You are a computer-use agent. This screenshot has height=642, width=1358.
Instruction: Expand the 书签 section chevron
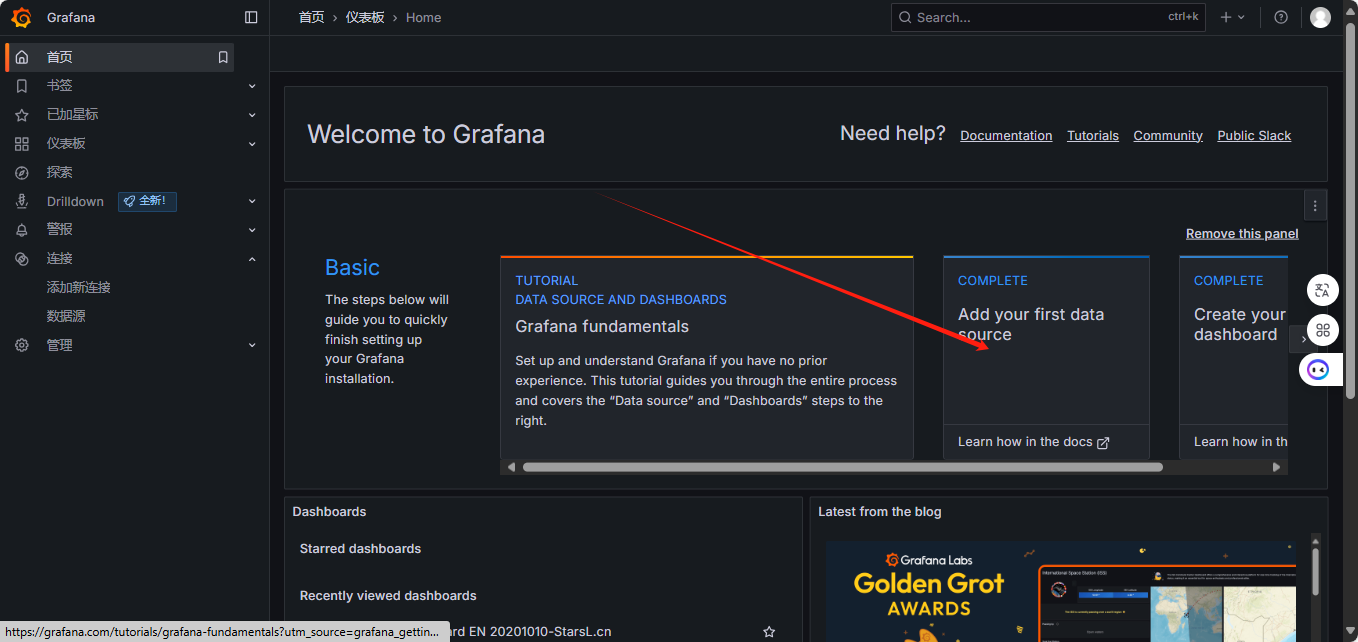[252, 86]
